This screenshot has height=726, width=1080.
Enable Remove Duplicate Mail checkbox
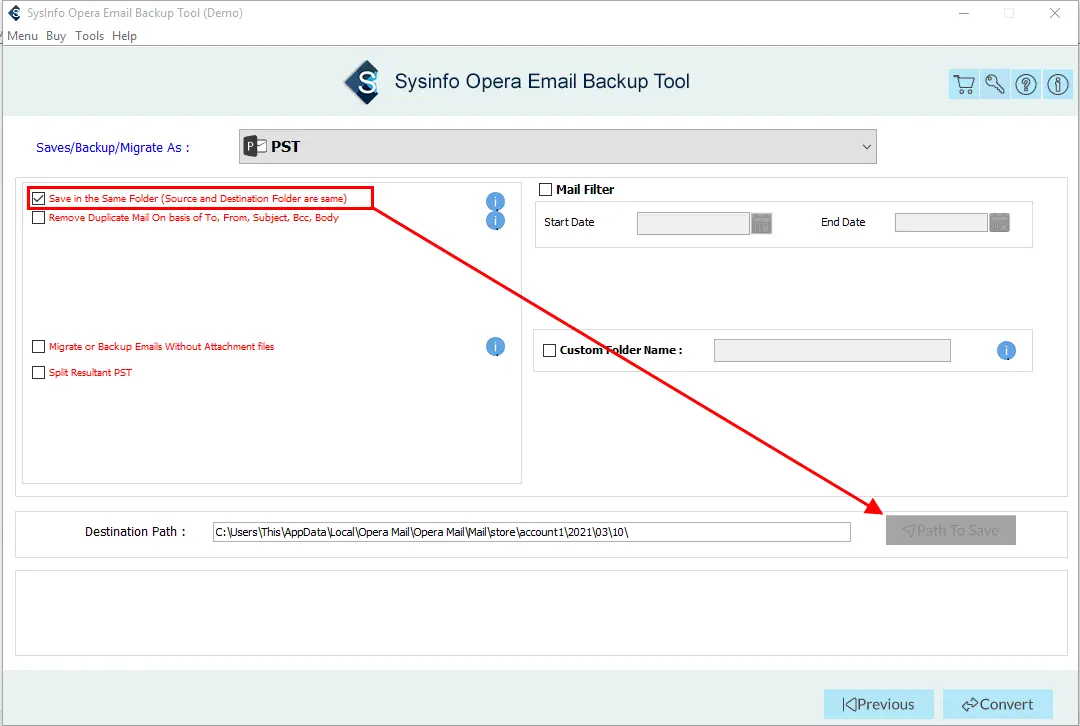click(x=39, y=218)
